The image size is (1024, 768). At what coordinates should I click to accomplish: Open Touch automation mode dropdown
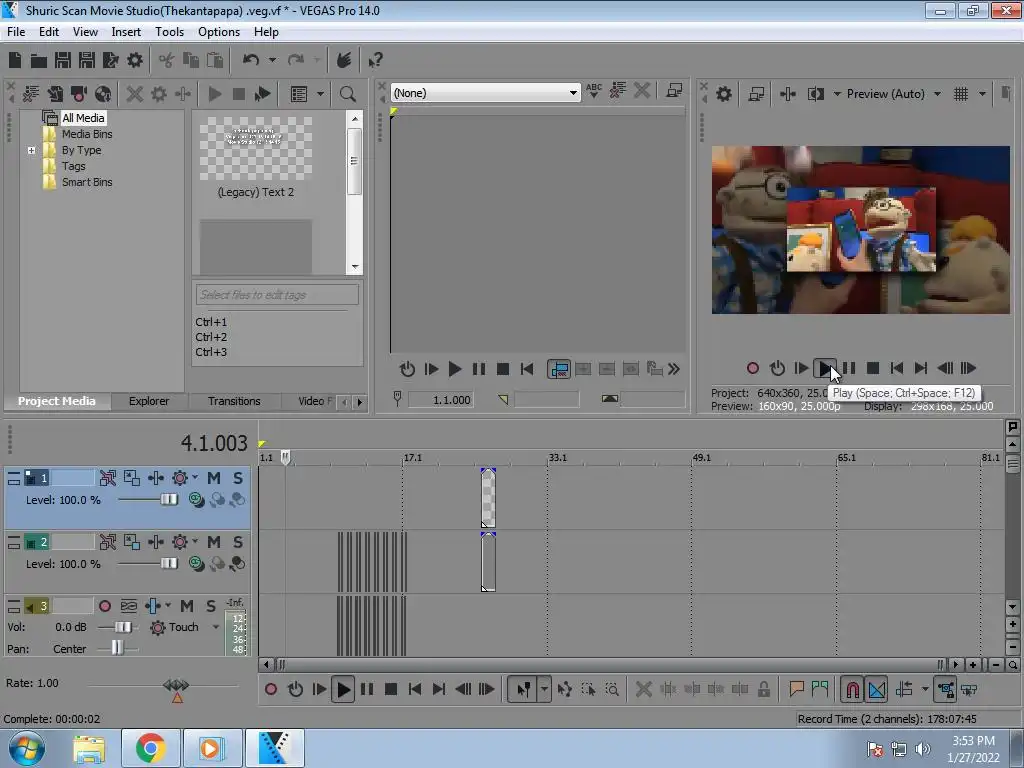(x=216, y=627)
